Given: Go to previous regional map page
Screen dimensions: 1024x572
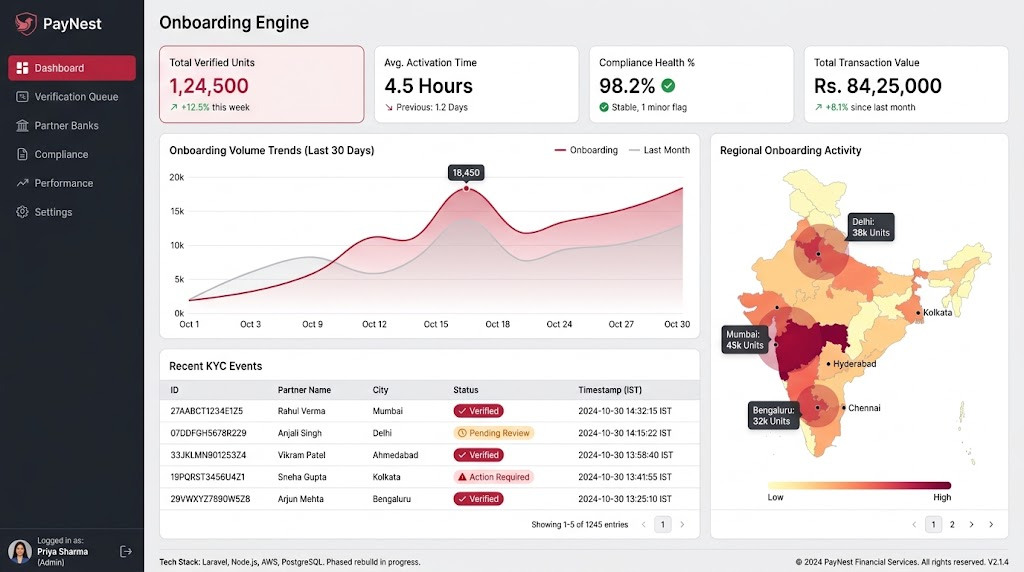Looking at the screenshot, I should click(x=914, y=524).
